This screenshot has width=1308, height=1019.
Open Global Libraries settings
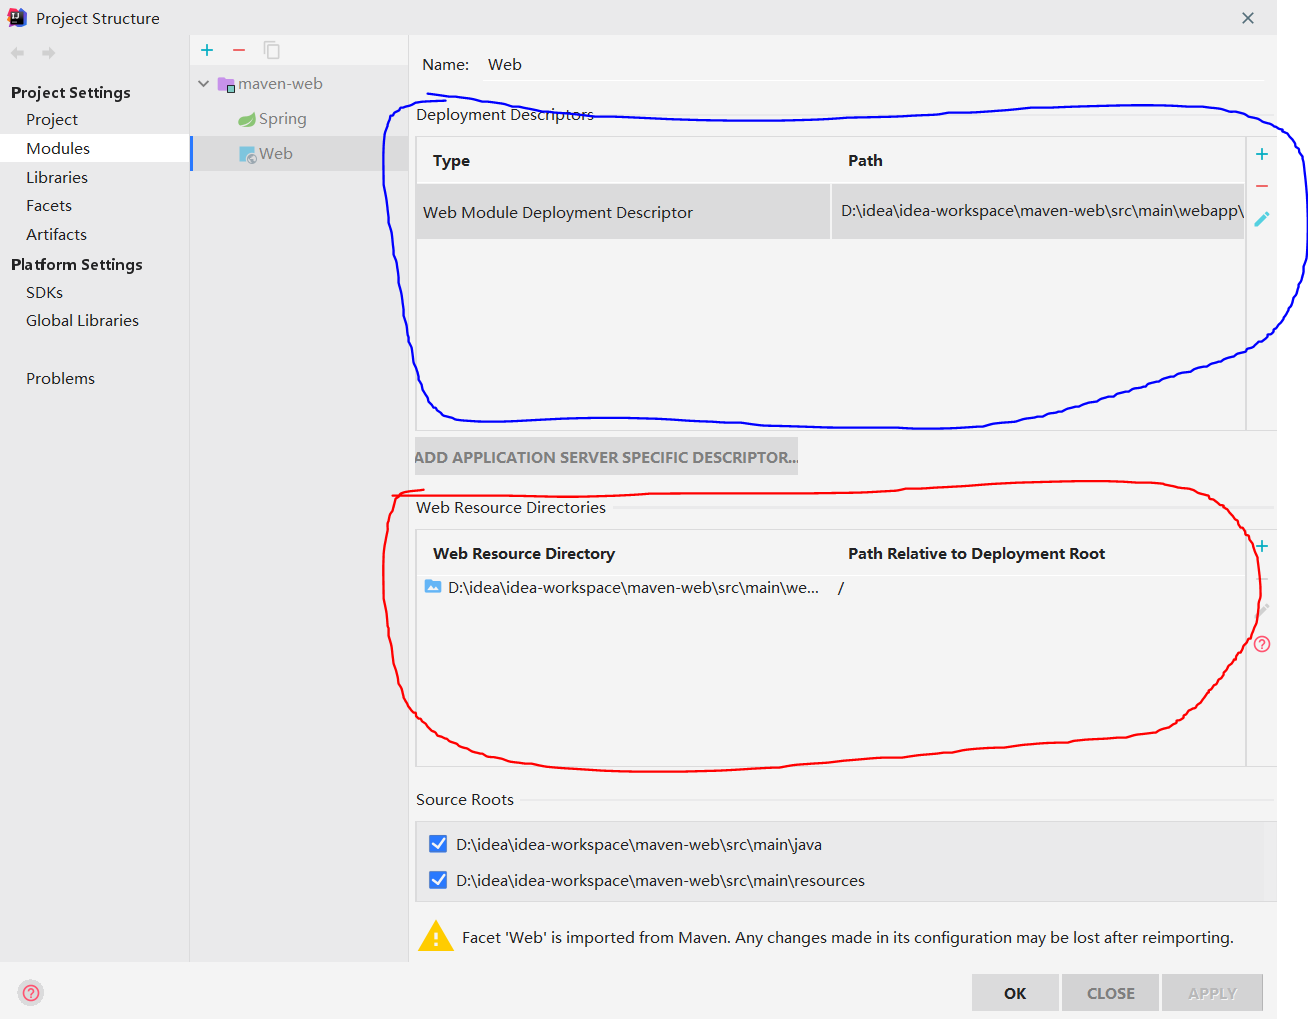coord(82,321)
